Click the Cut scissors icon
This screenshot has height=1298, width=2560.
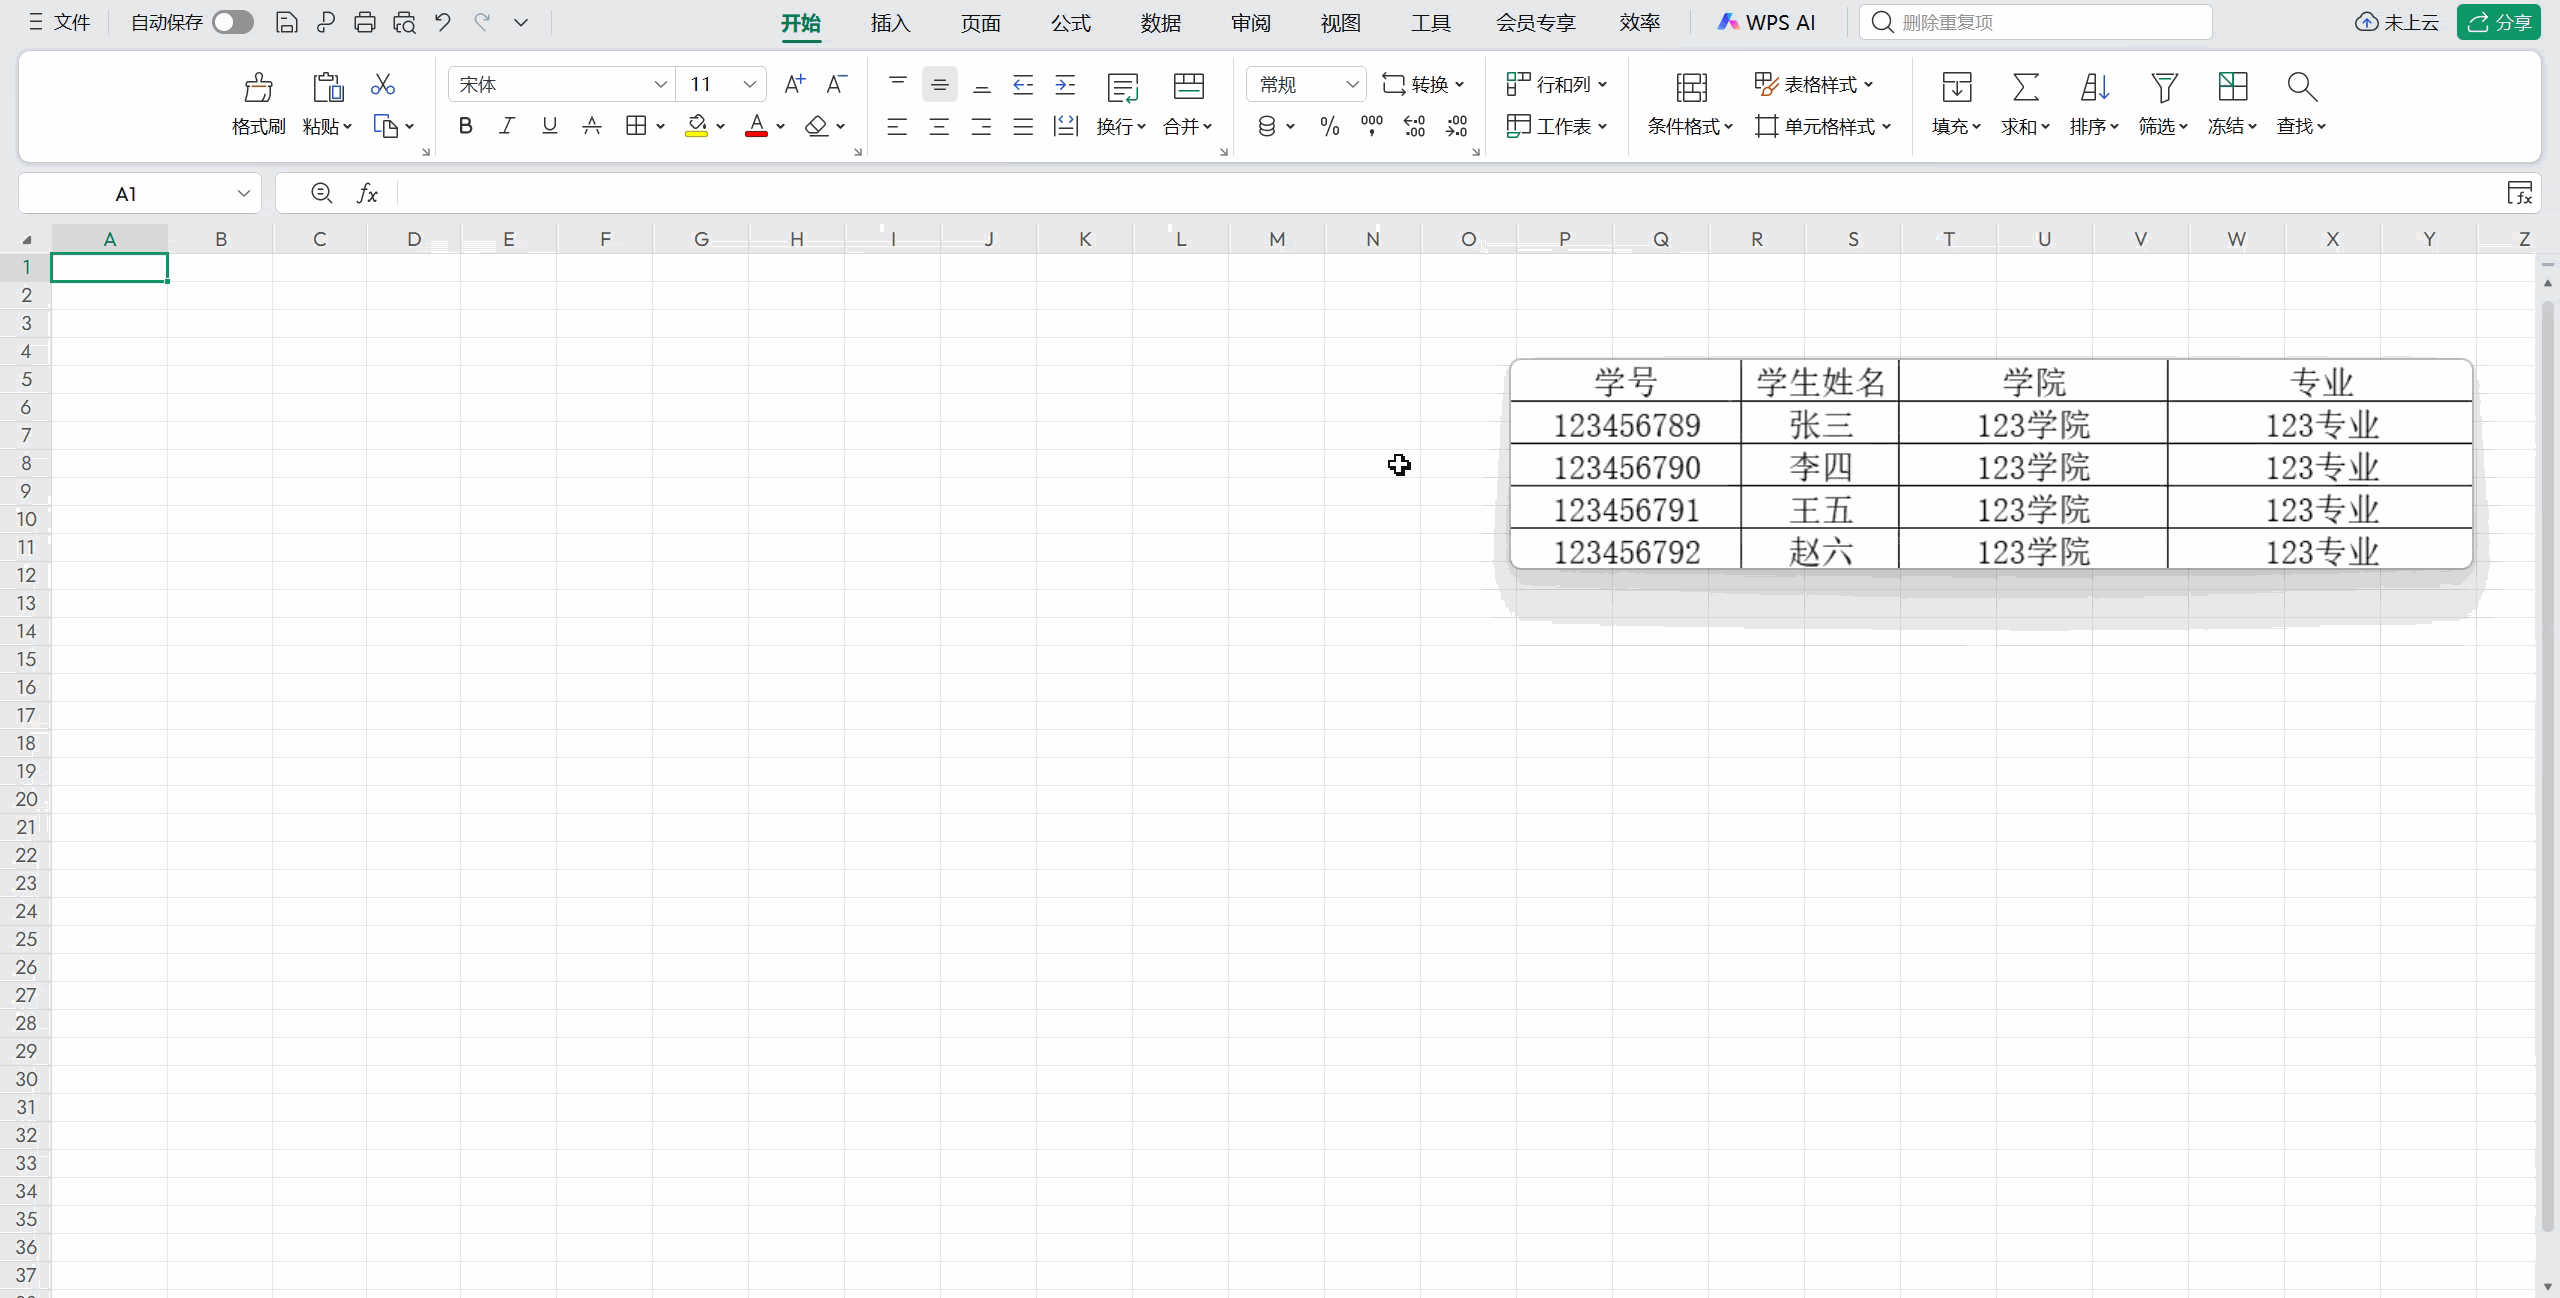(x=382, y=85)
